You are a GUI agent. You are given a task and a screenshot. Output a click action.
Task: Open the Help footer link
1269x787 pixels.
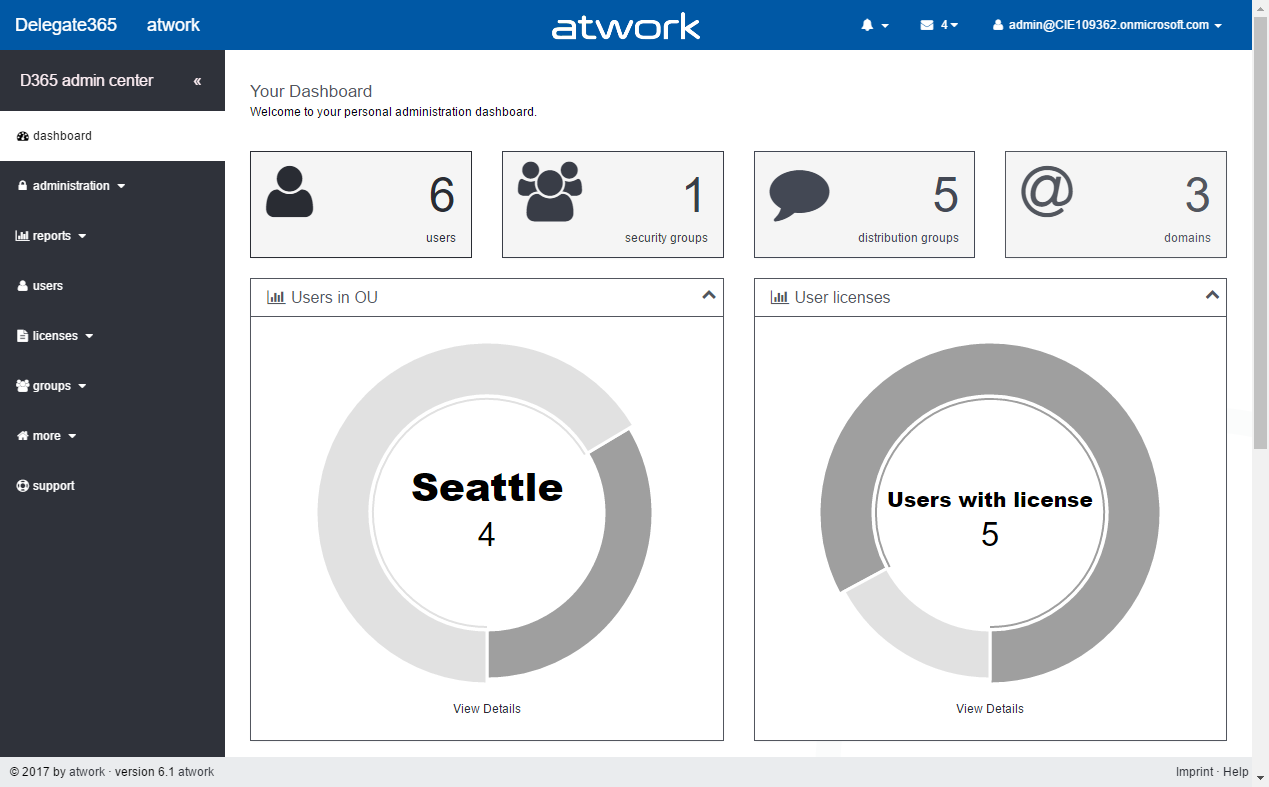tap(1236, 772)
